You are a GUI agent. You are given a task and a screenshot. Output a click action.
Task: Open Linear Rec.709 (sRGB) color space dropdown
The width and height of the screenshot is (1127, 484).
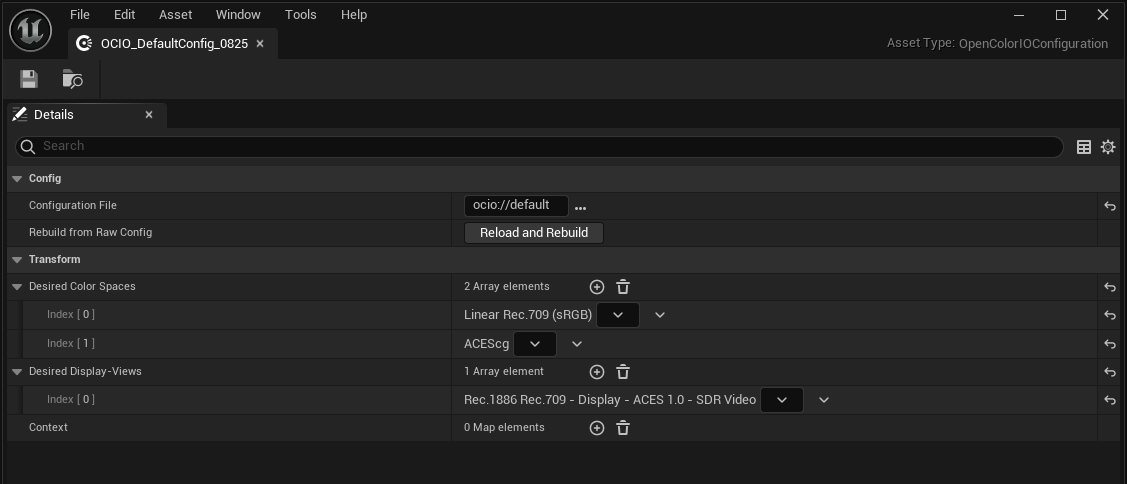[618, 315]
